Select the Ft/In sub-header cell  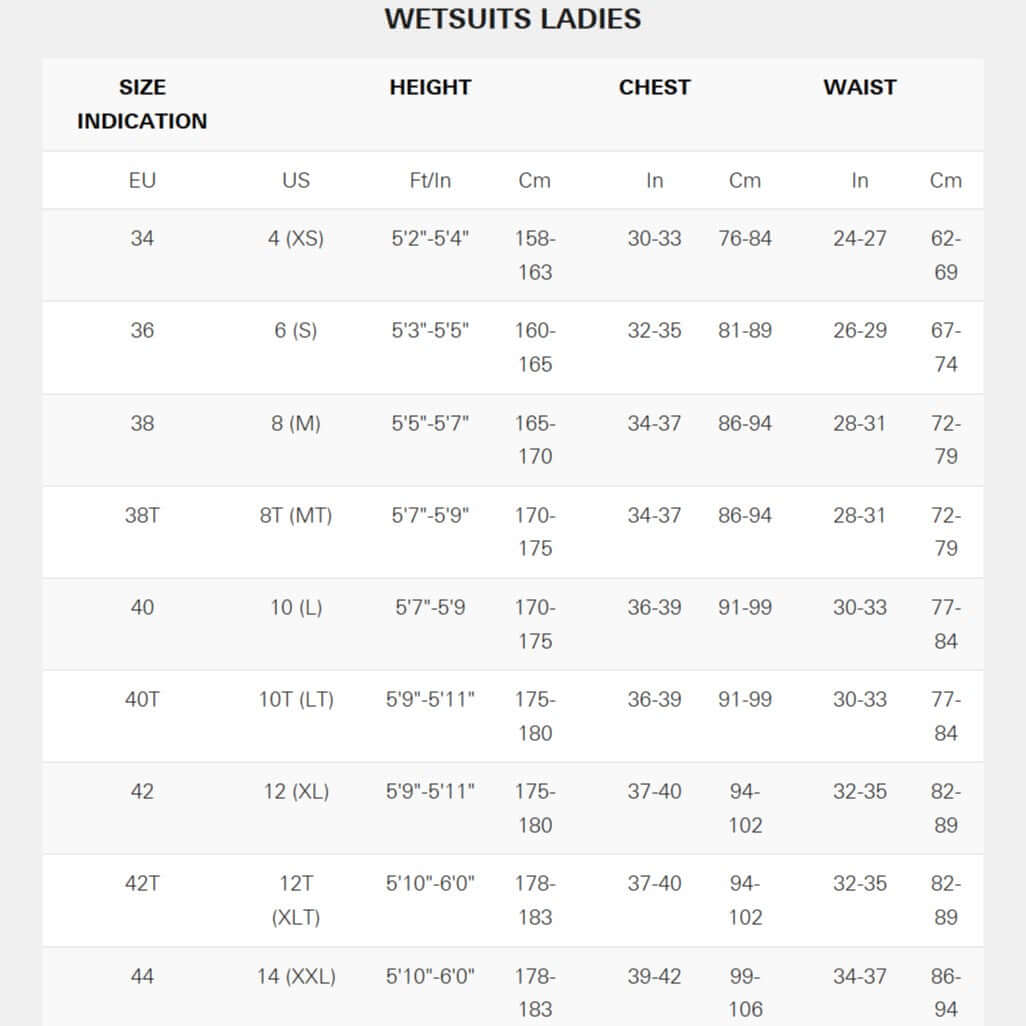coord(430,180)
